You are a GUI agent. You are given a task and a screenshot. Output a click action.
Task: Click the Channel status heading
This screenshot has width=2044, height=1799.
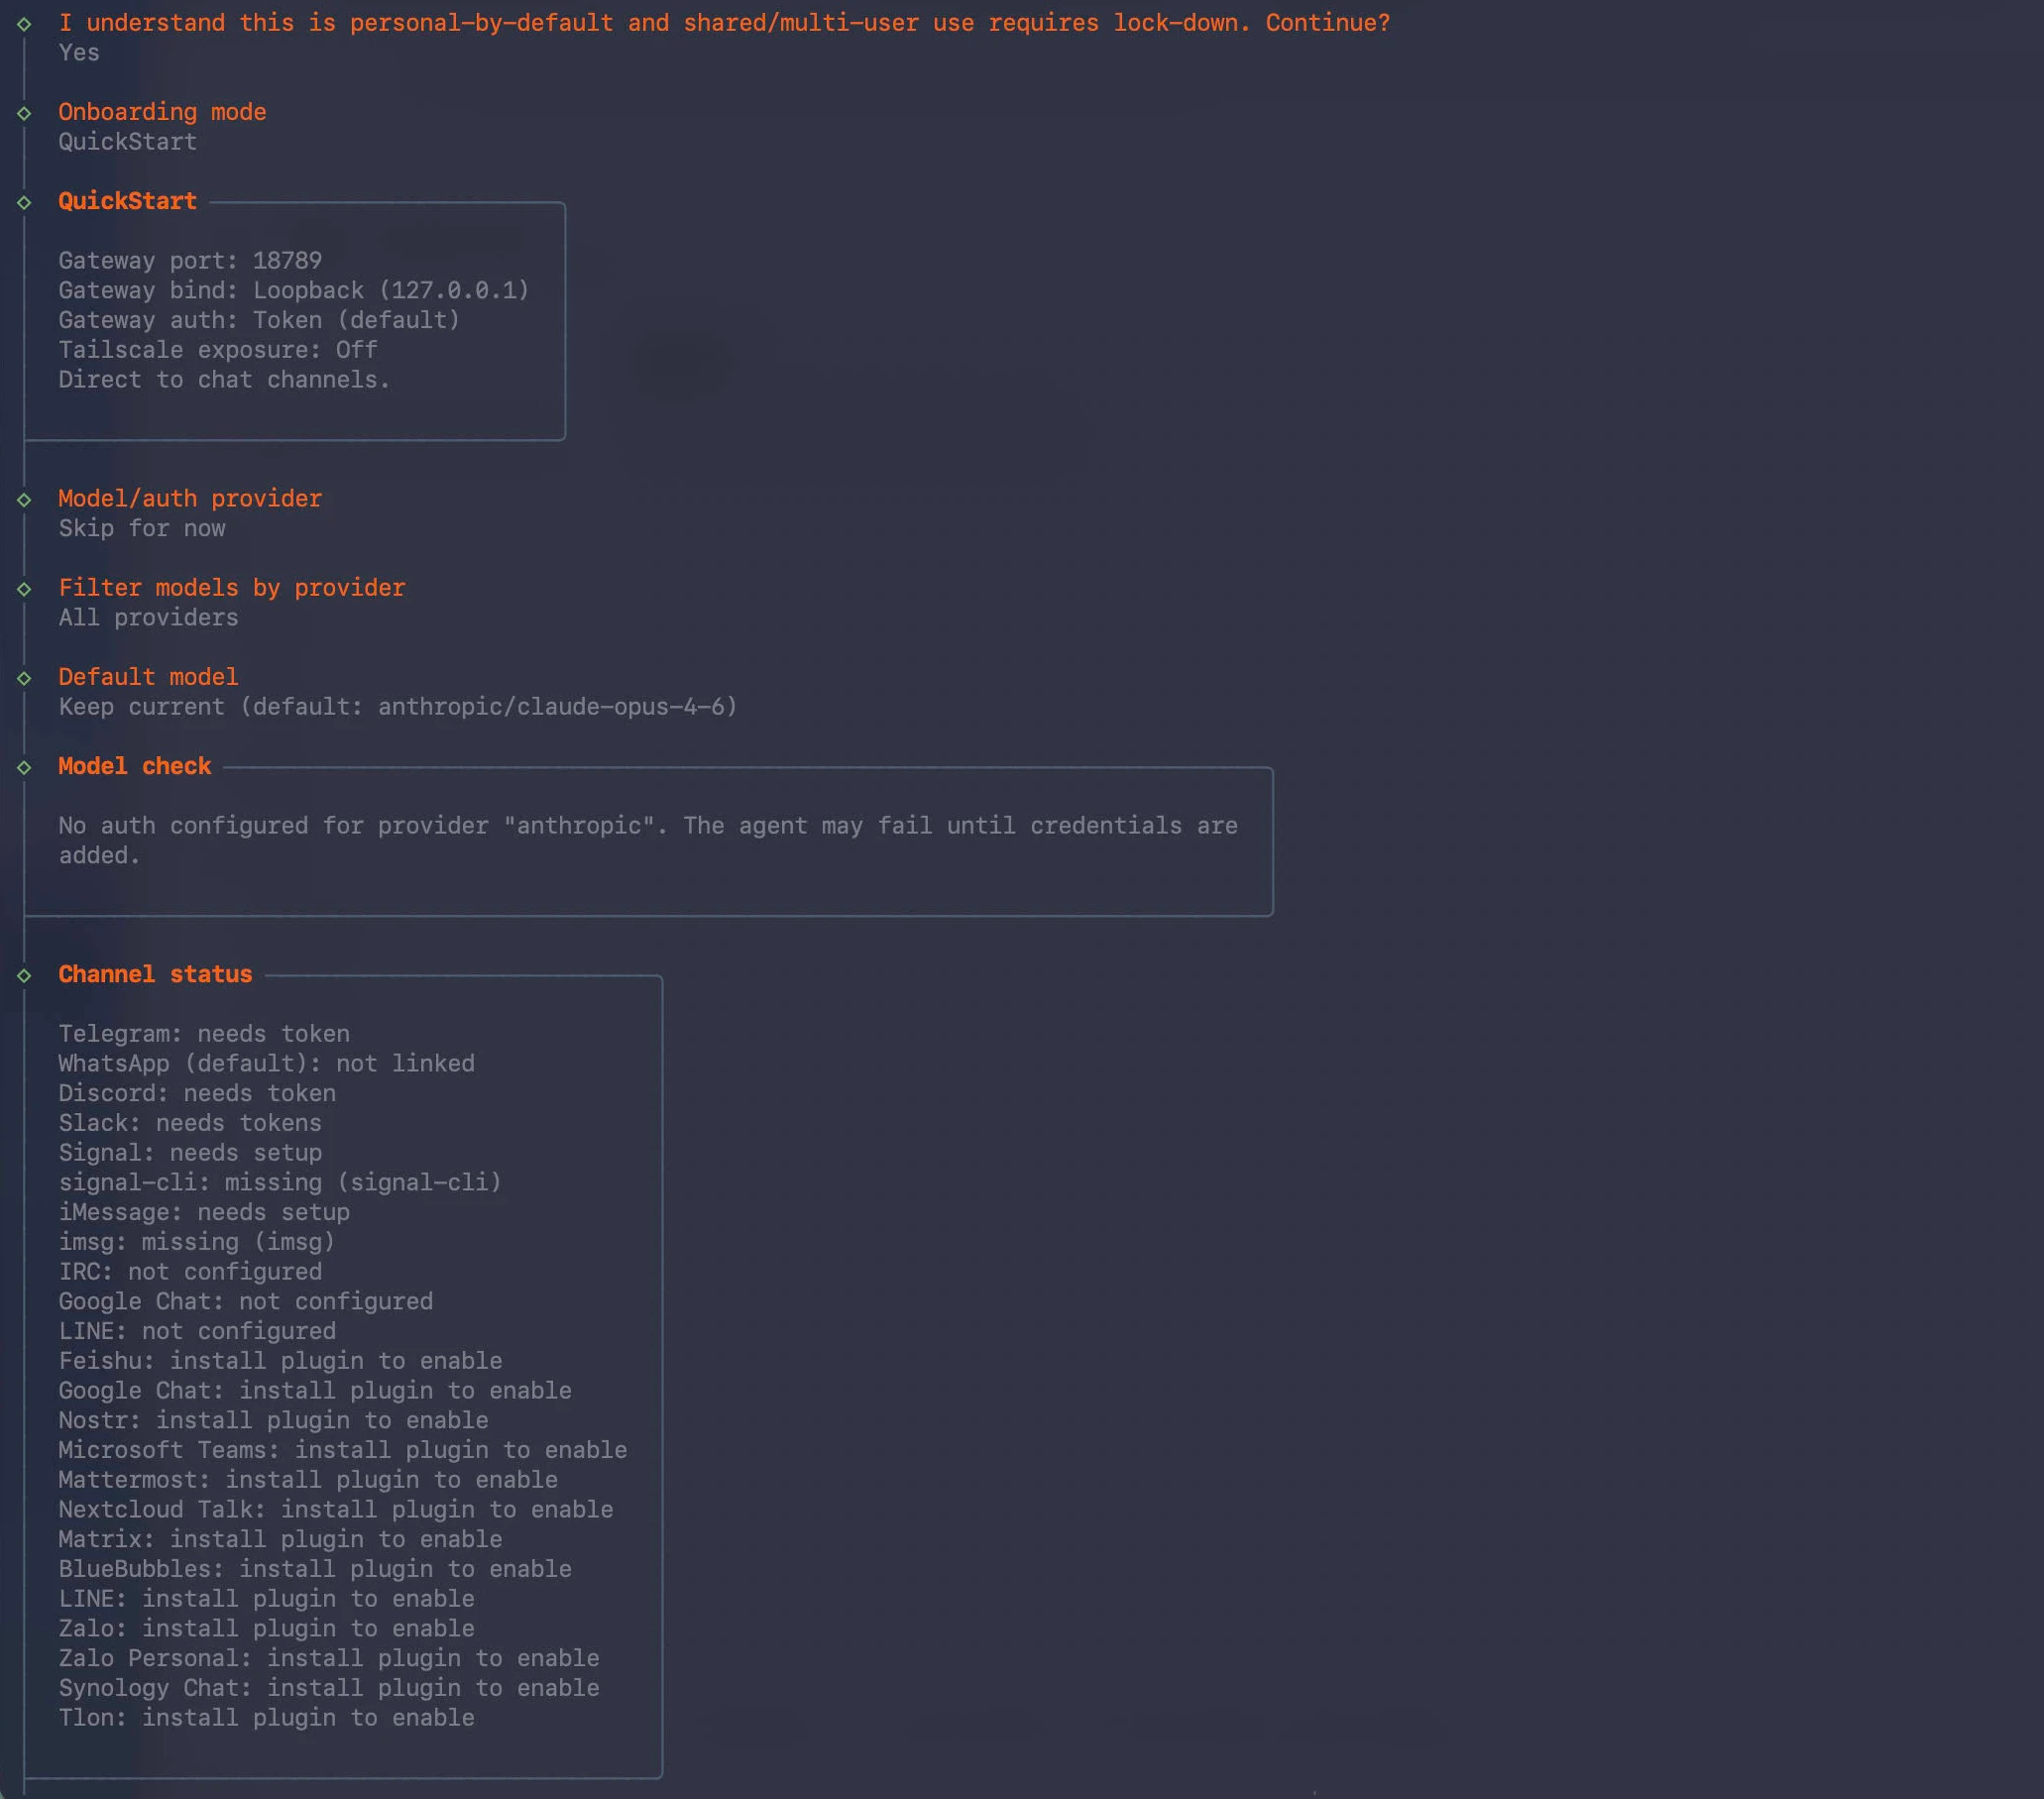click(x=155, y=974)
